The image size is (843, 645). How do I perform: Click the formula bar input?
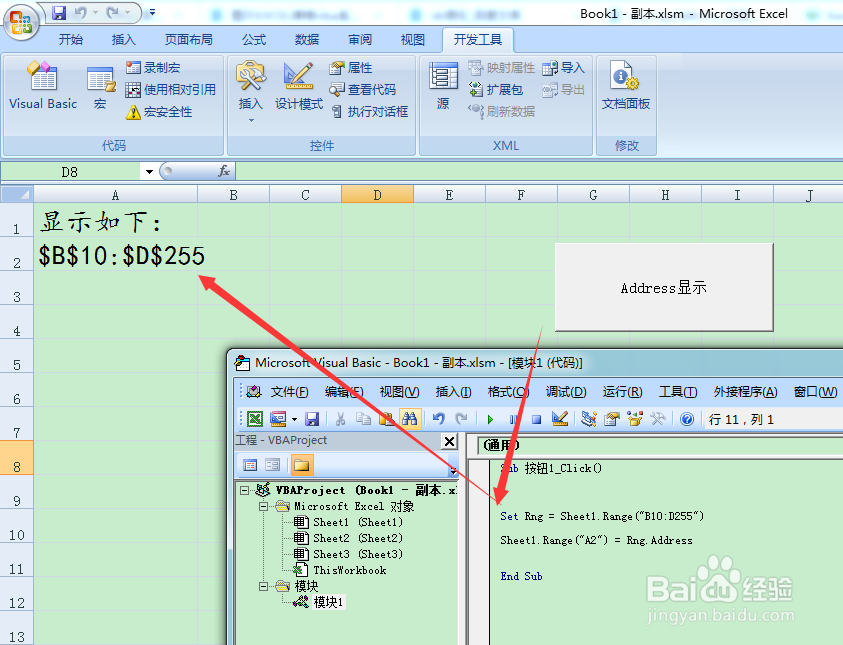(x=539, y=171)
